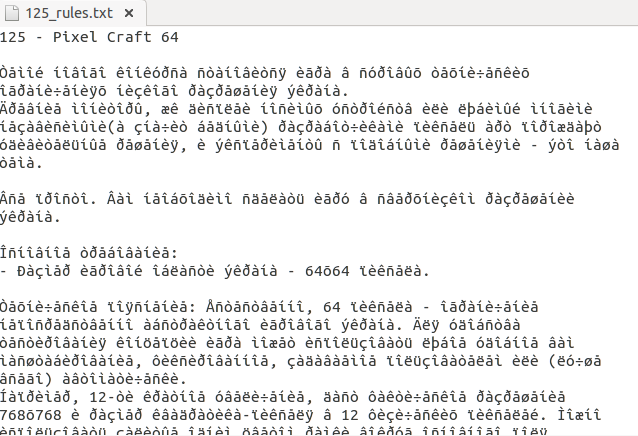This screenshot has height=436, width=638.
Task: Place cursor at 'Îñíîâíîå òðåáîâàíèå:' line
Action: coord(89,253)
